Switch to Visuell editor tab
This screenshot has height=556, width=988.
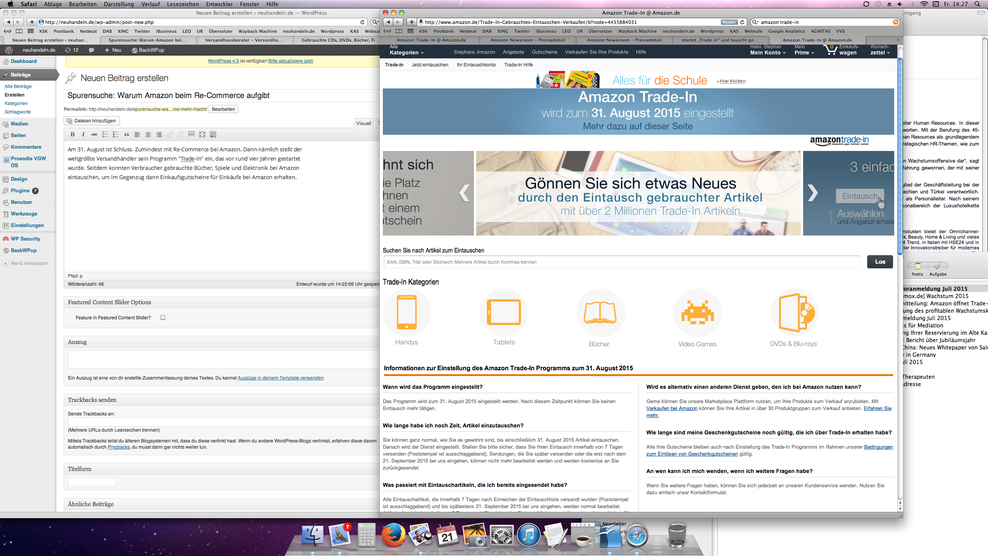[x=364, y=123]
